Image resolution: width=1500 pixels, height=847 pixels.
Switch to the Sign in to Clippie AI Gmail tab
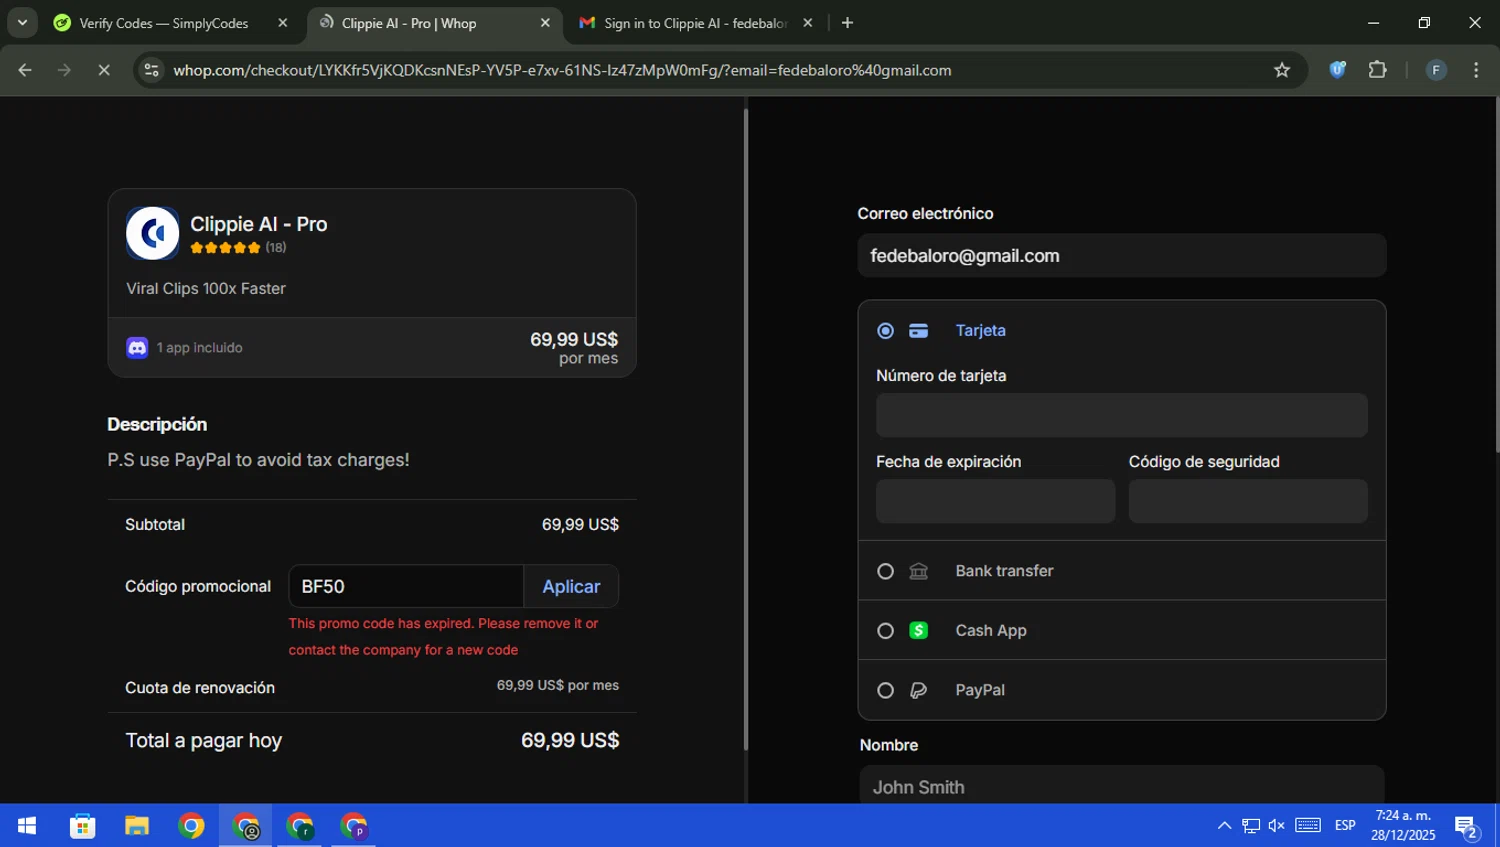click(x=695, y=23)
